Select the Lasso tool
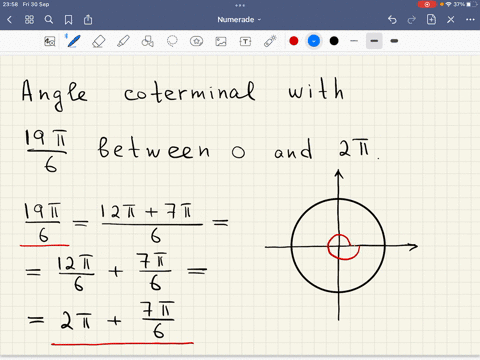The image size is (480, 360). point(172,41)
